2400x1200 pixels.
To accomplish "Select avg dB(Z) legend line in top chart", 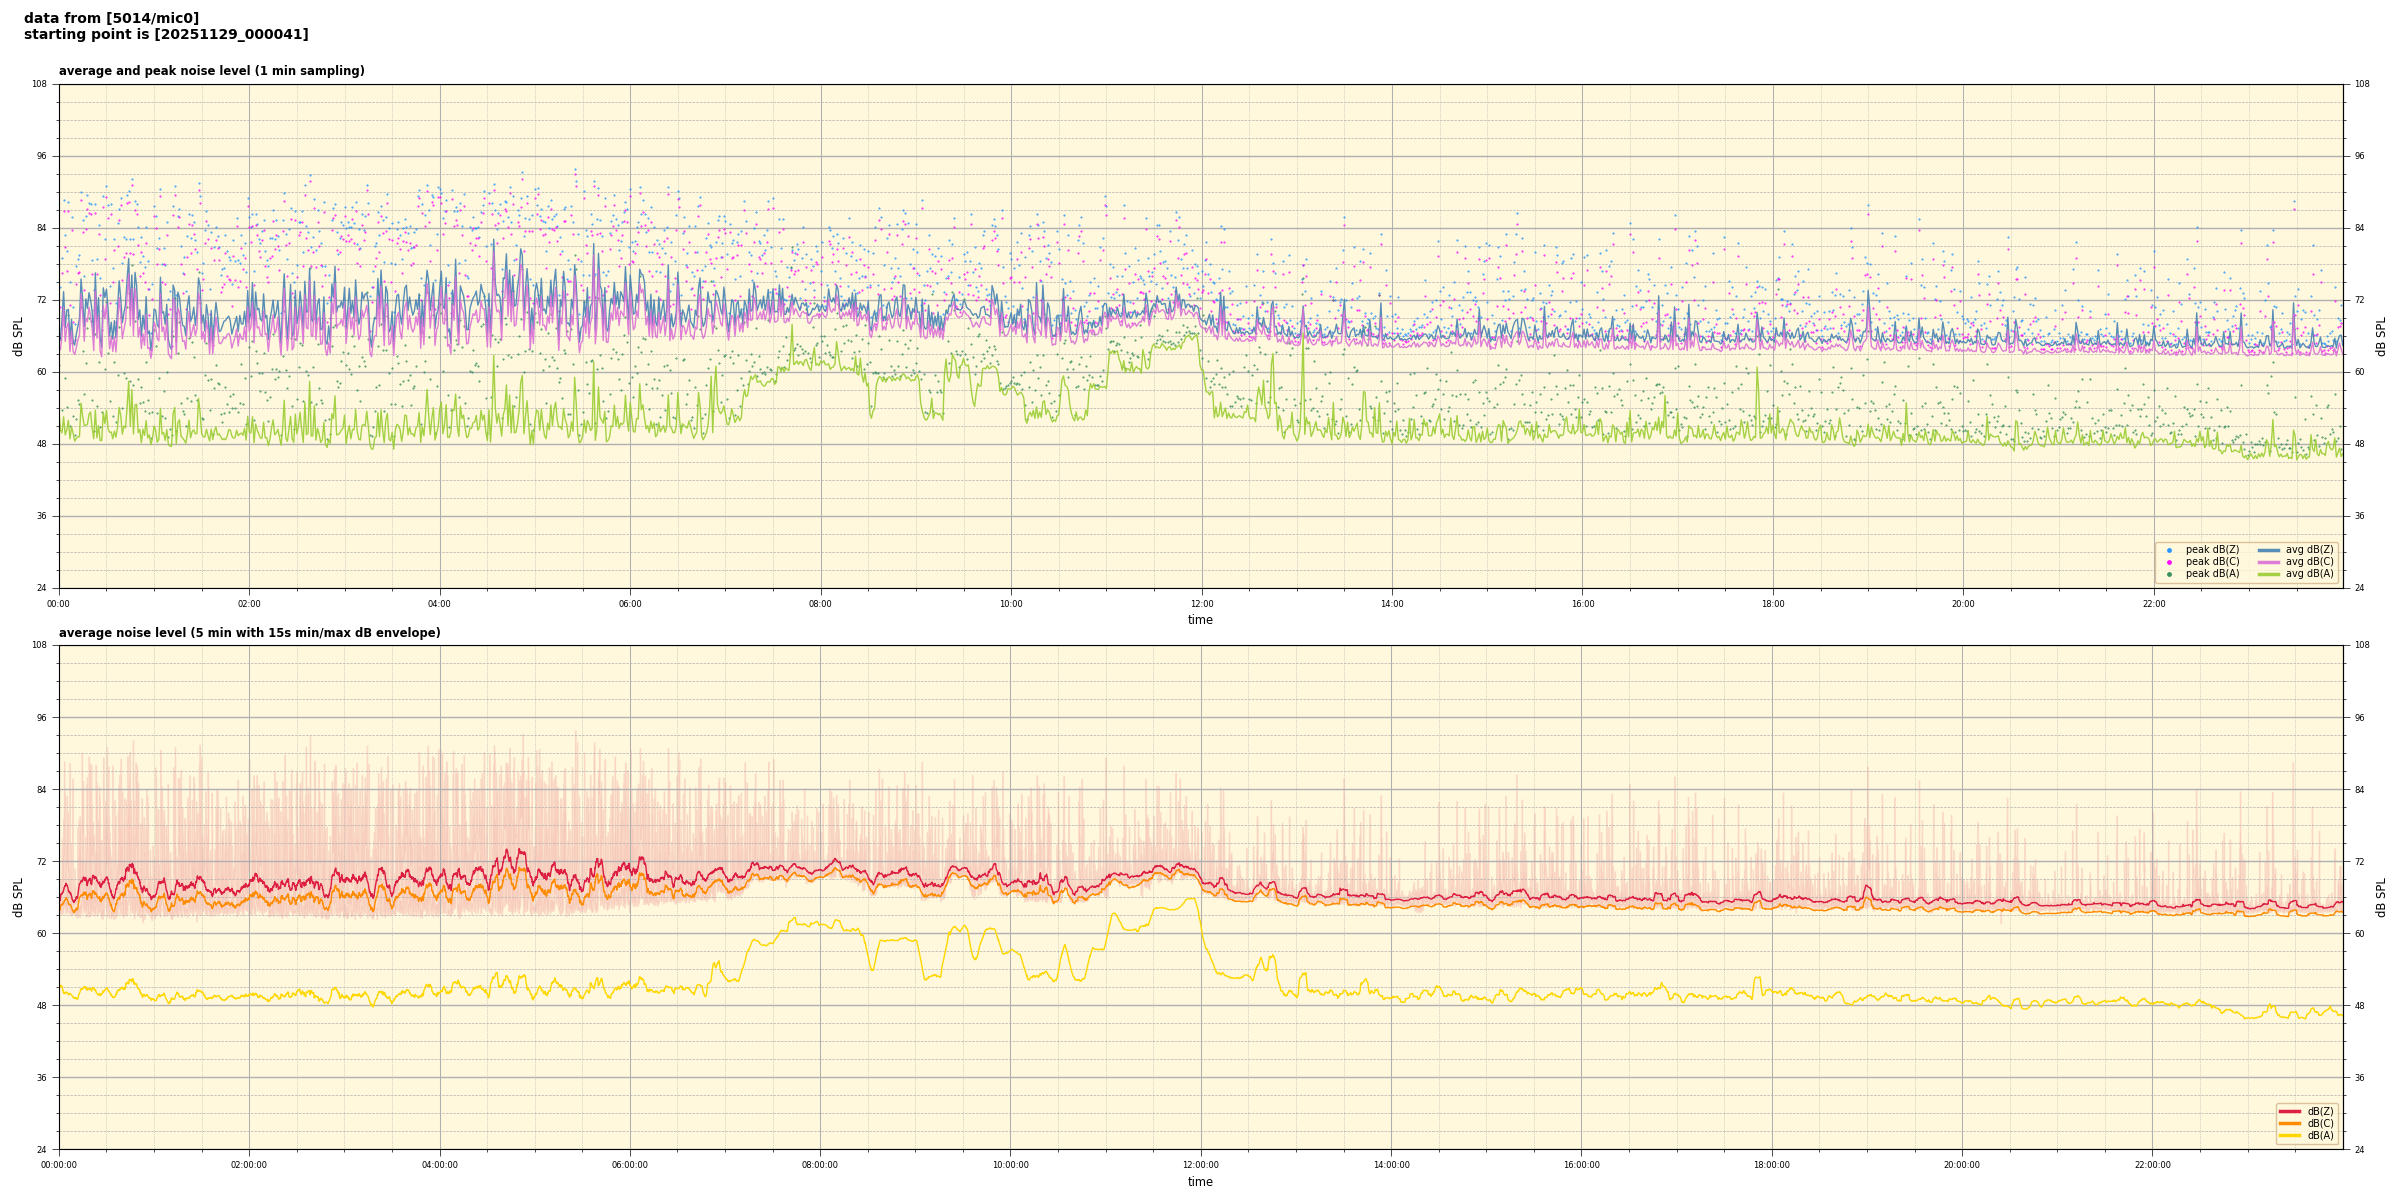I will [x=2269, y=550].
